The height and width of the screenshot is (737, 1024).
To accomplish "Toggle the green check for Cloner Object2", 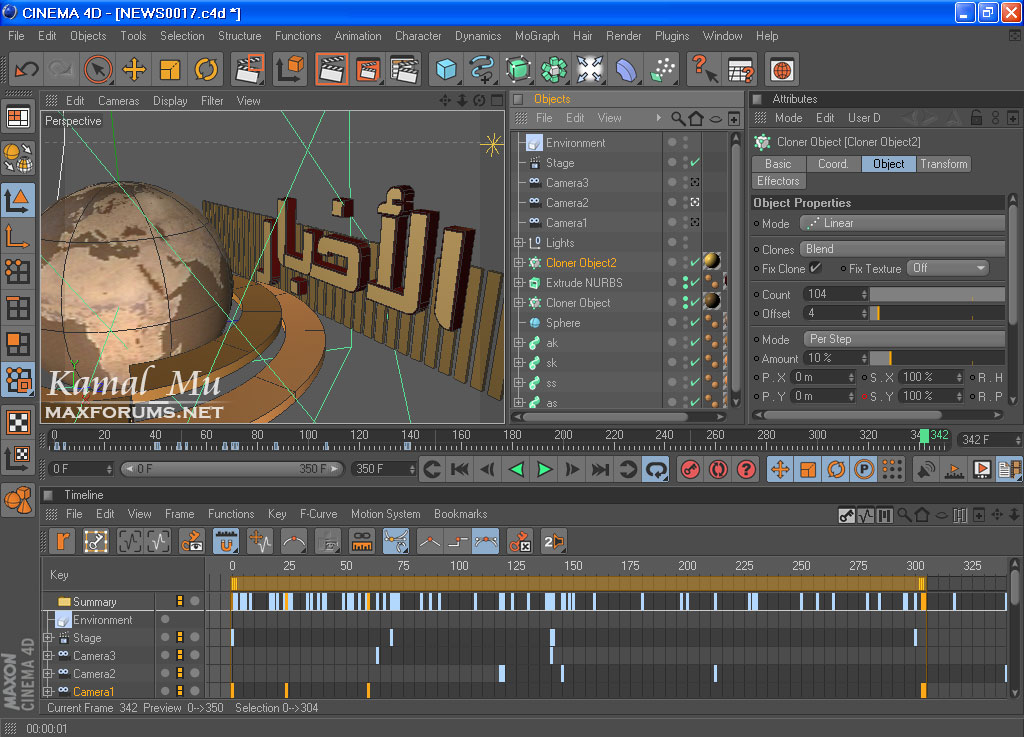I will (x=695, y=262).
